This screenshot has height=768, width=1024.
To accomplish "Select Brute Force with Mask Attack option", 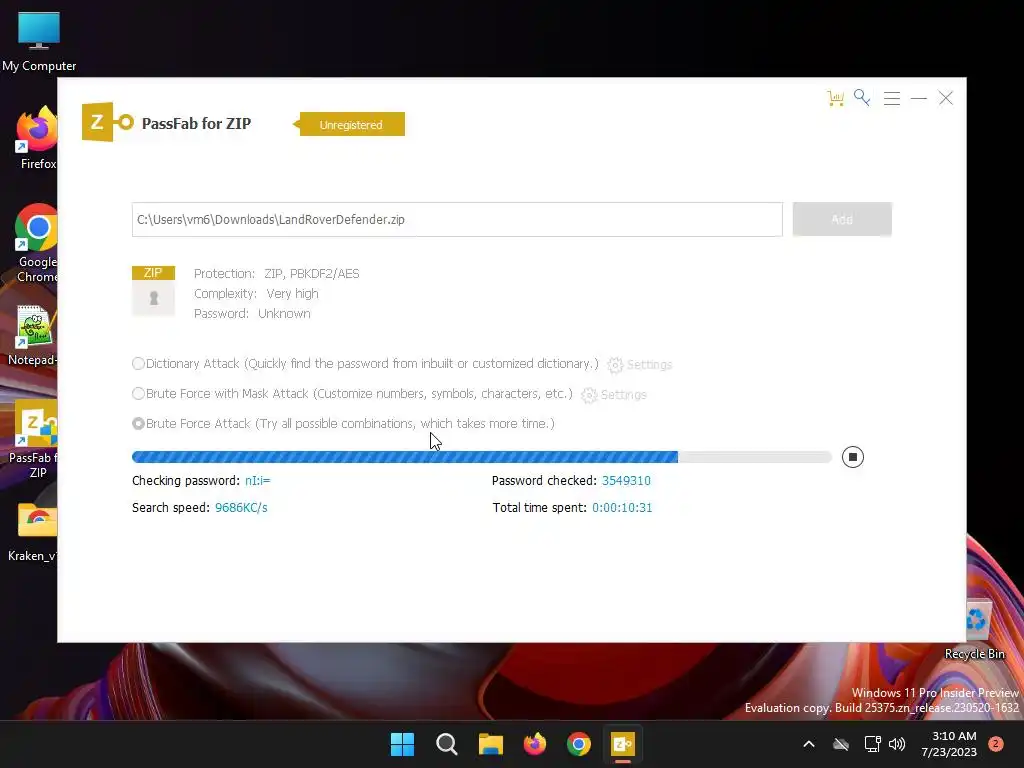I will pos(138,394).
